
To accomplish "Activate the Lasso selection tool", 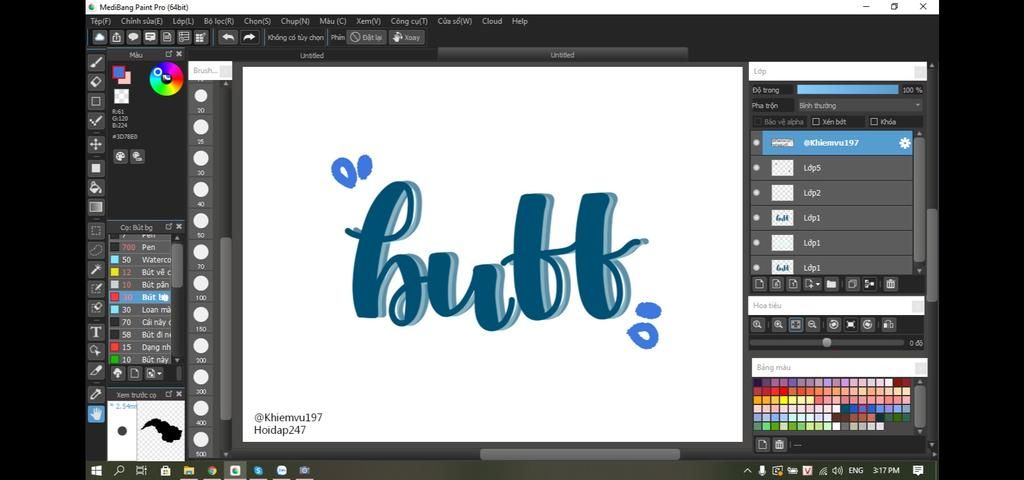I will point(96,250).
